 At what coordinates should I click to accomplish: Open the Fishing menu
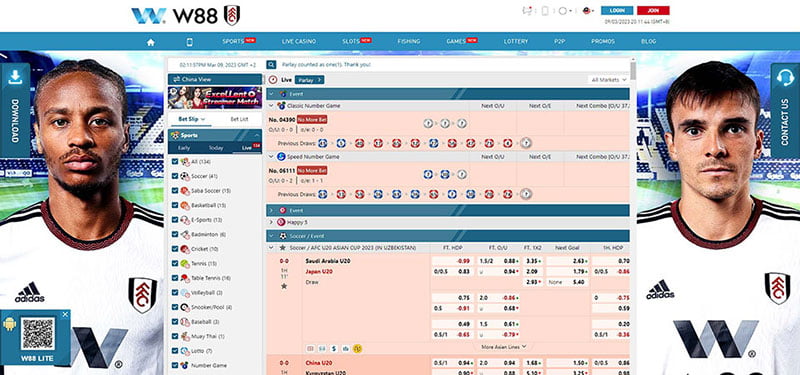click(x=409, y=41)
